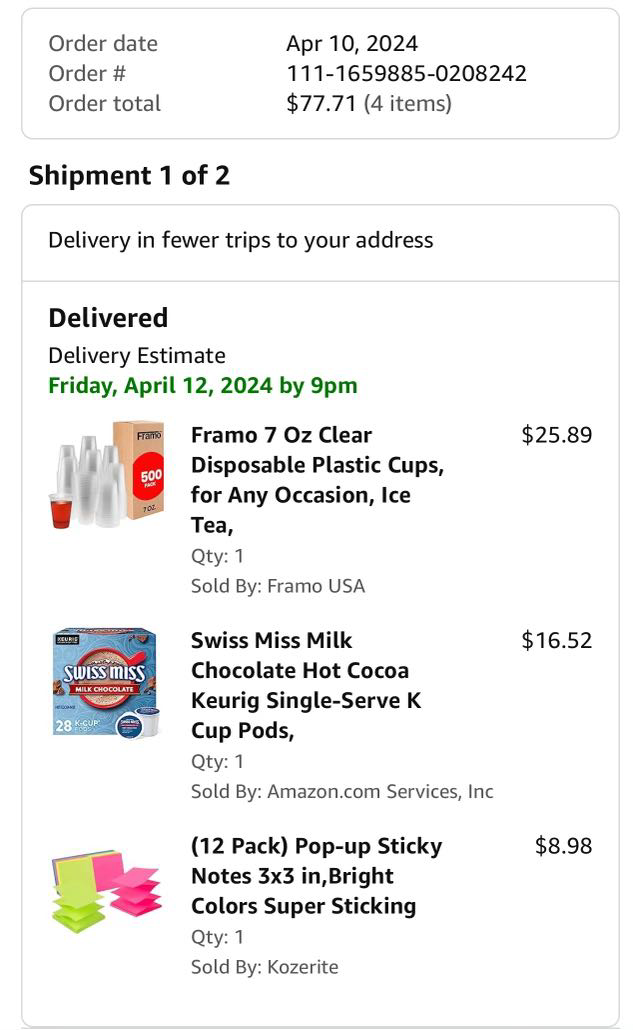Screen dimensions: 633x1030
Task: Open the Framo 7 Oz Clear Cups title
Action: pos(317,480)
